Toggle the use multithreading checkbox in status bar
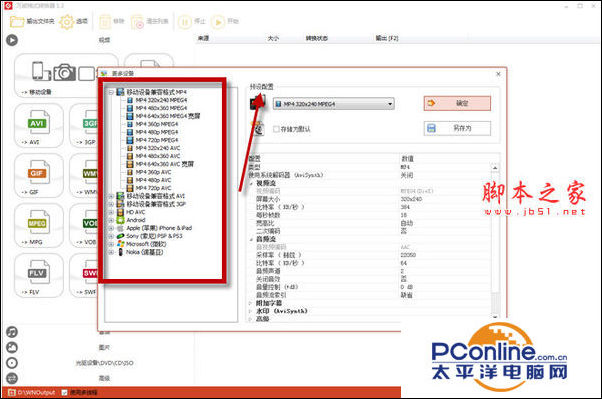The width and height of the screenshot is (602, 399). point(64,392)
